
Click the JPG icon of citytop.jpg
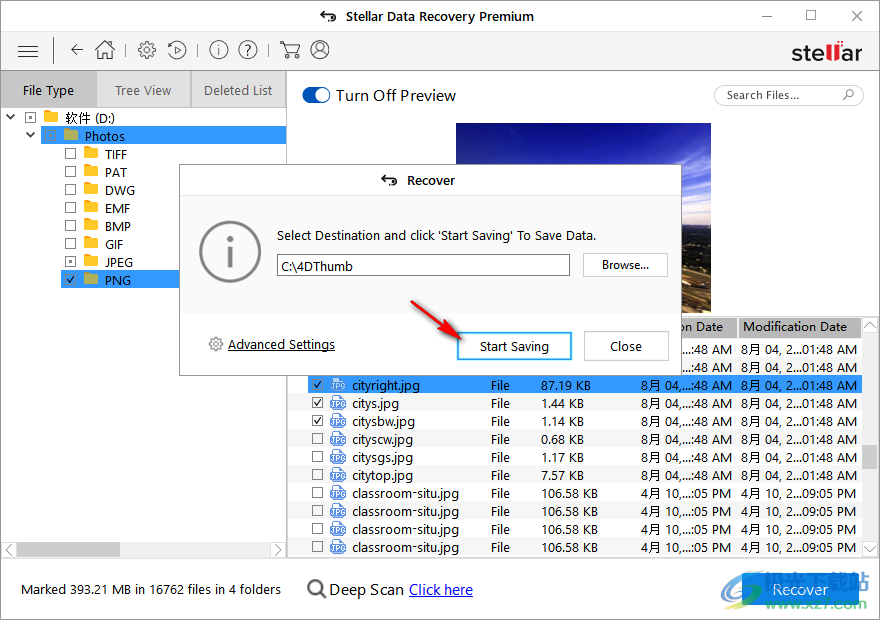[x=338, y=475]
